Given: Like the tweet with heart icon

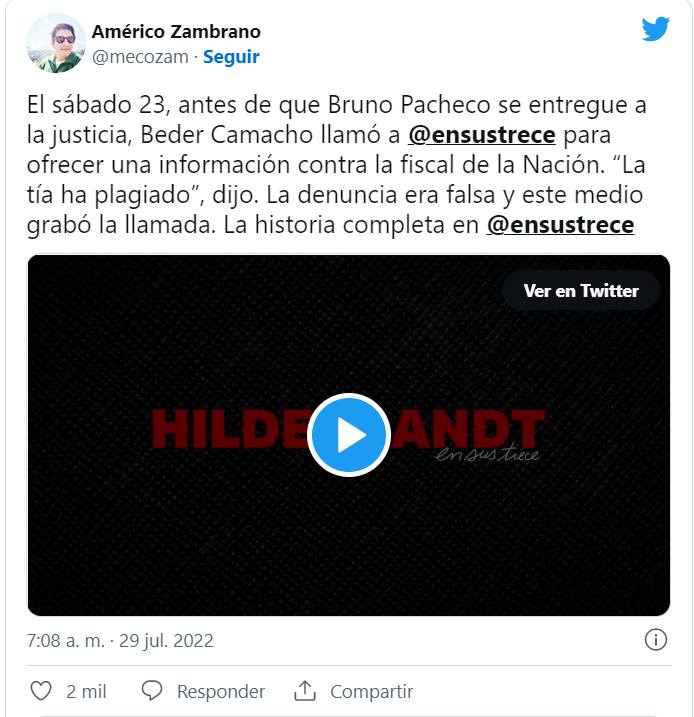Looking at the screenshot, I should coord(41,690).
